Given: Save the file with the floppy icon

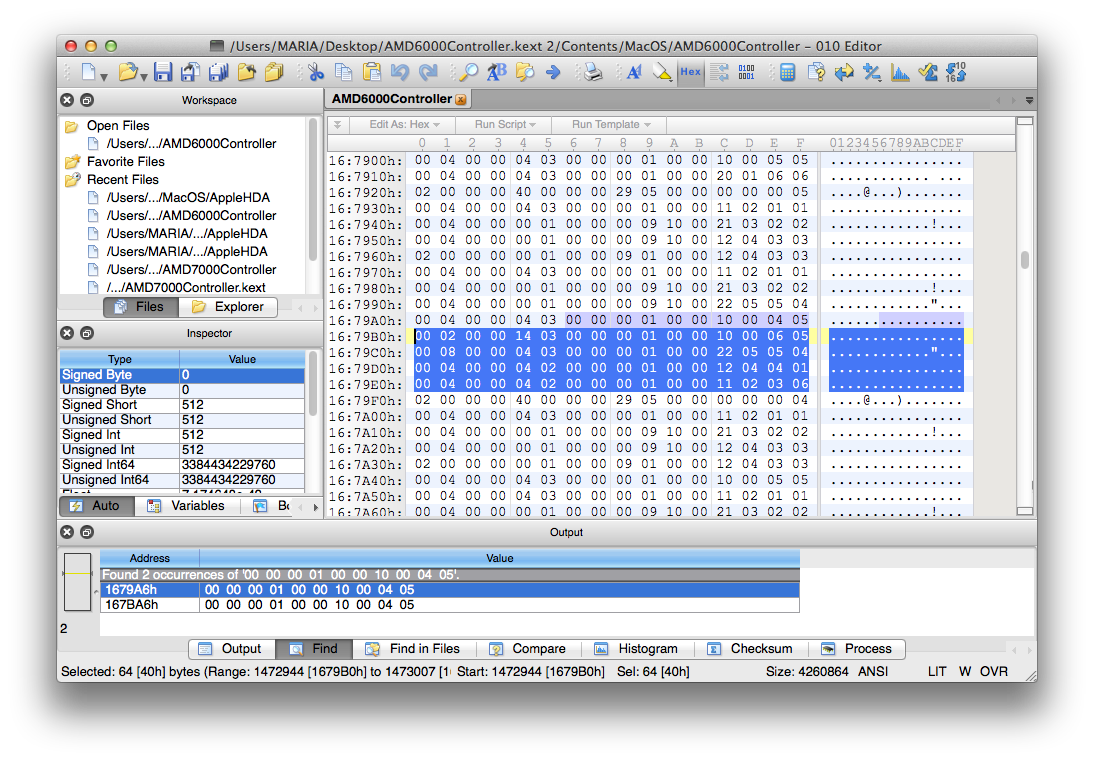Looking at the screenshot, I should pyautogui.click(x=163, y=72).
